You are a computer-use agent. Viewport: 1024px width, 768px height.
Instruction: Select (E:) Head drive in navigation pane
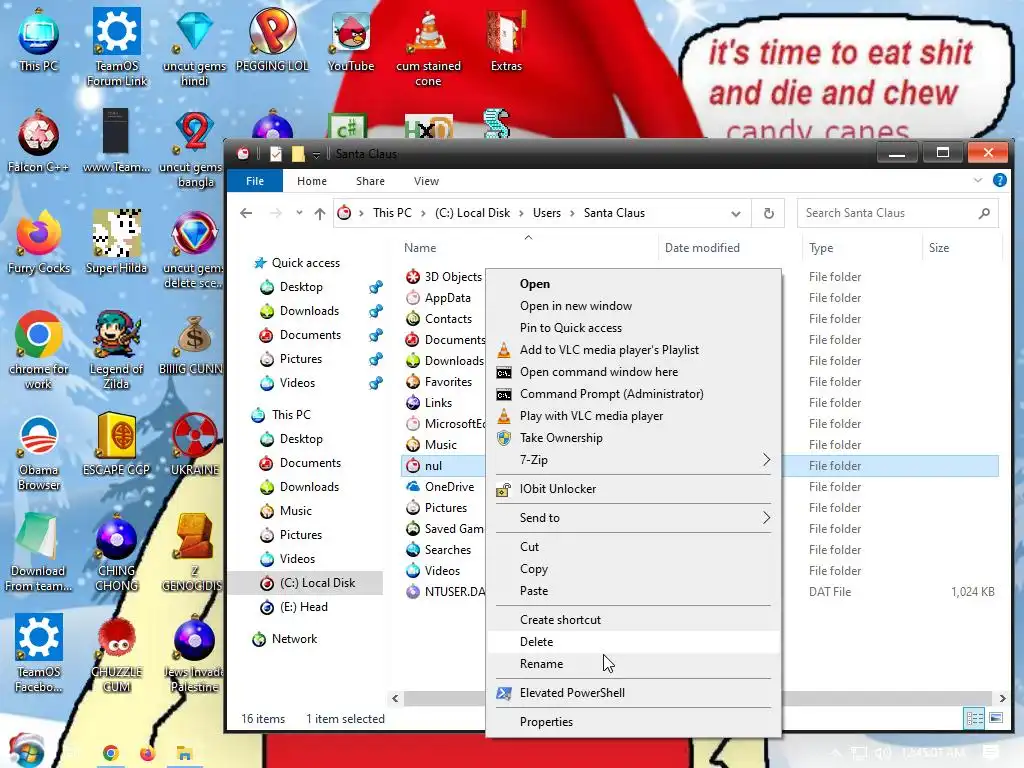(x=304, y=607)
